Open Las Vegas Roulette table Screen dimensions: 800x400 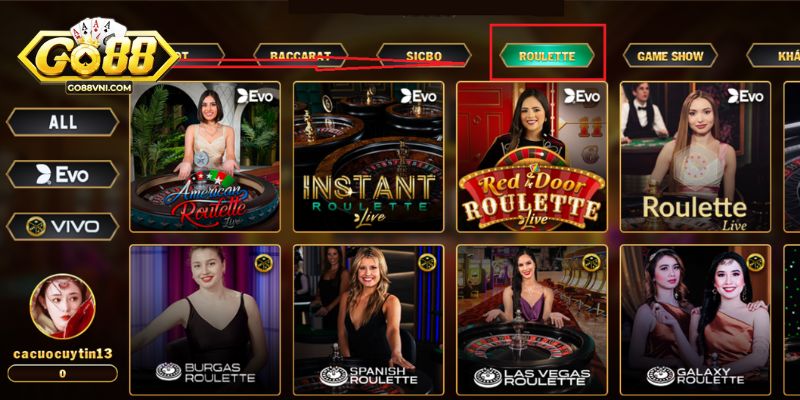click(532, 320)
